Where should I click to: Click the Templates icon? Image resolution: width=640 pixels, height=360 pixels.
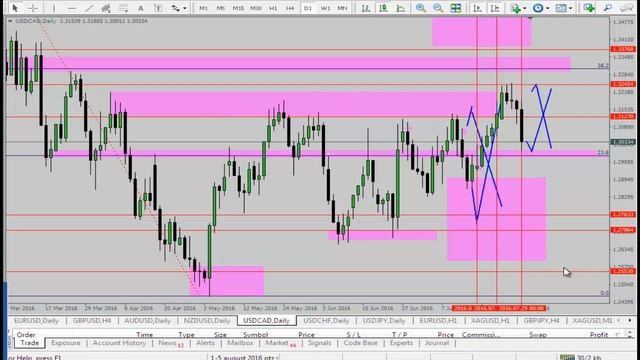(561, 8)
